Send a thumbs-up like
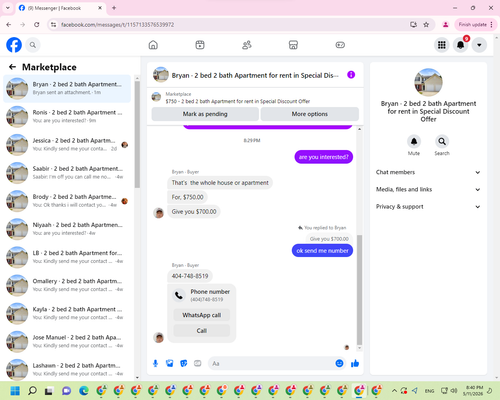Image resolution: width=500 pixels, height=400 pixels. pyautogui.click(x=355, y=363)
